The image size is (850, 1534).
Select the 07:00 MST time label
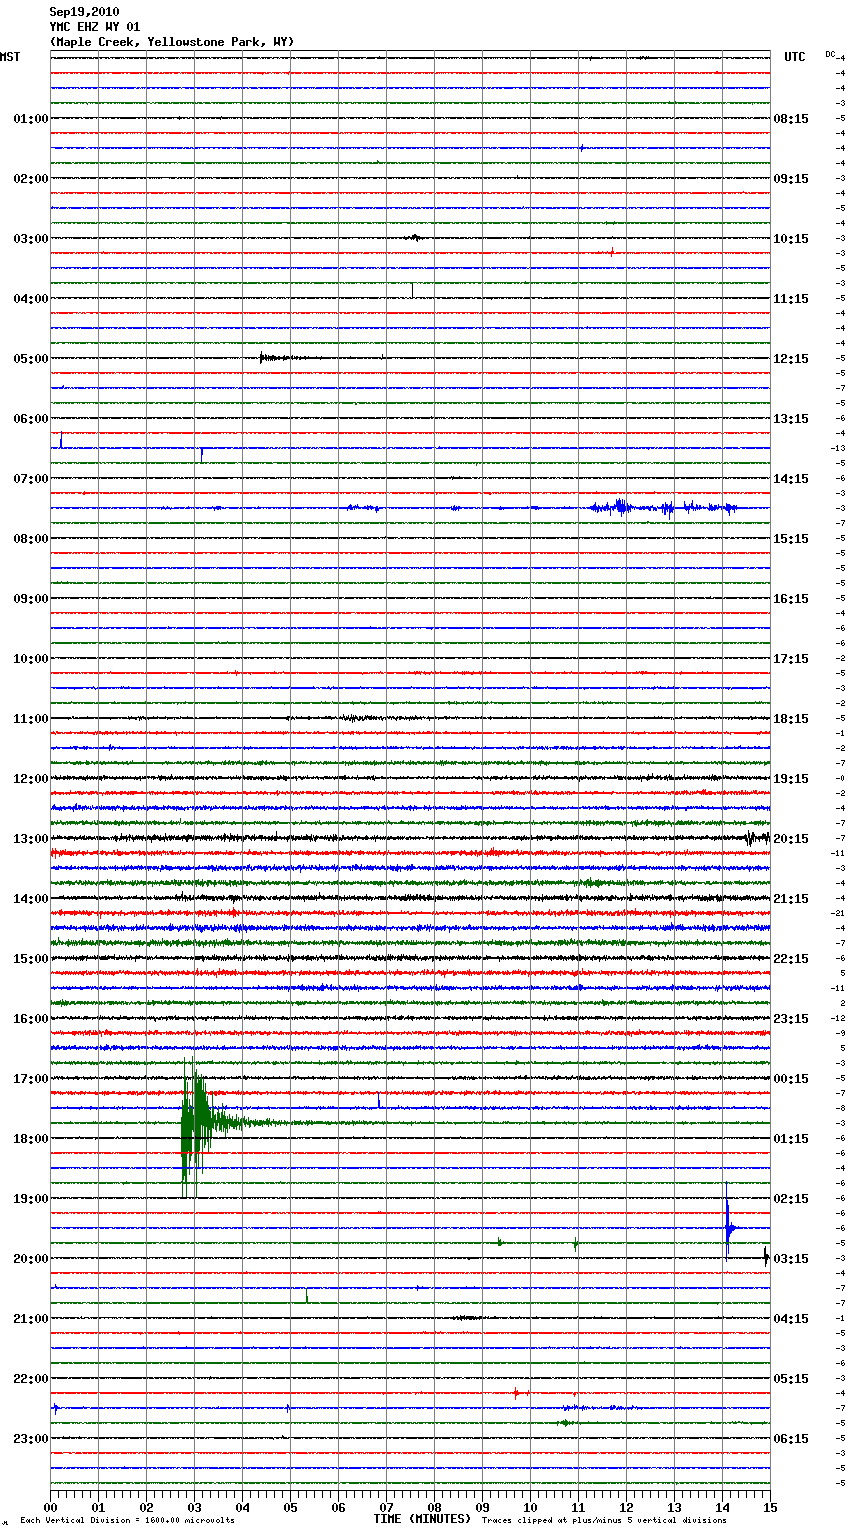[x=30, y=479]
